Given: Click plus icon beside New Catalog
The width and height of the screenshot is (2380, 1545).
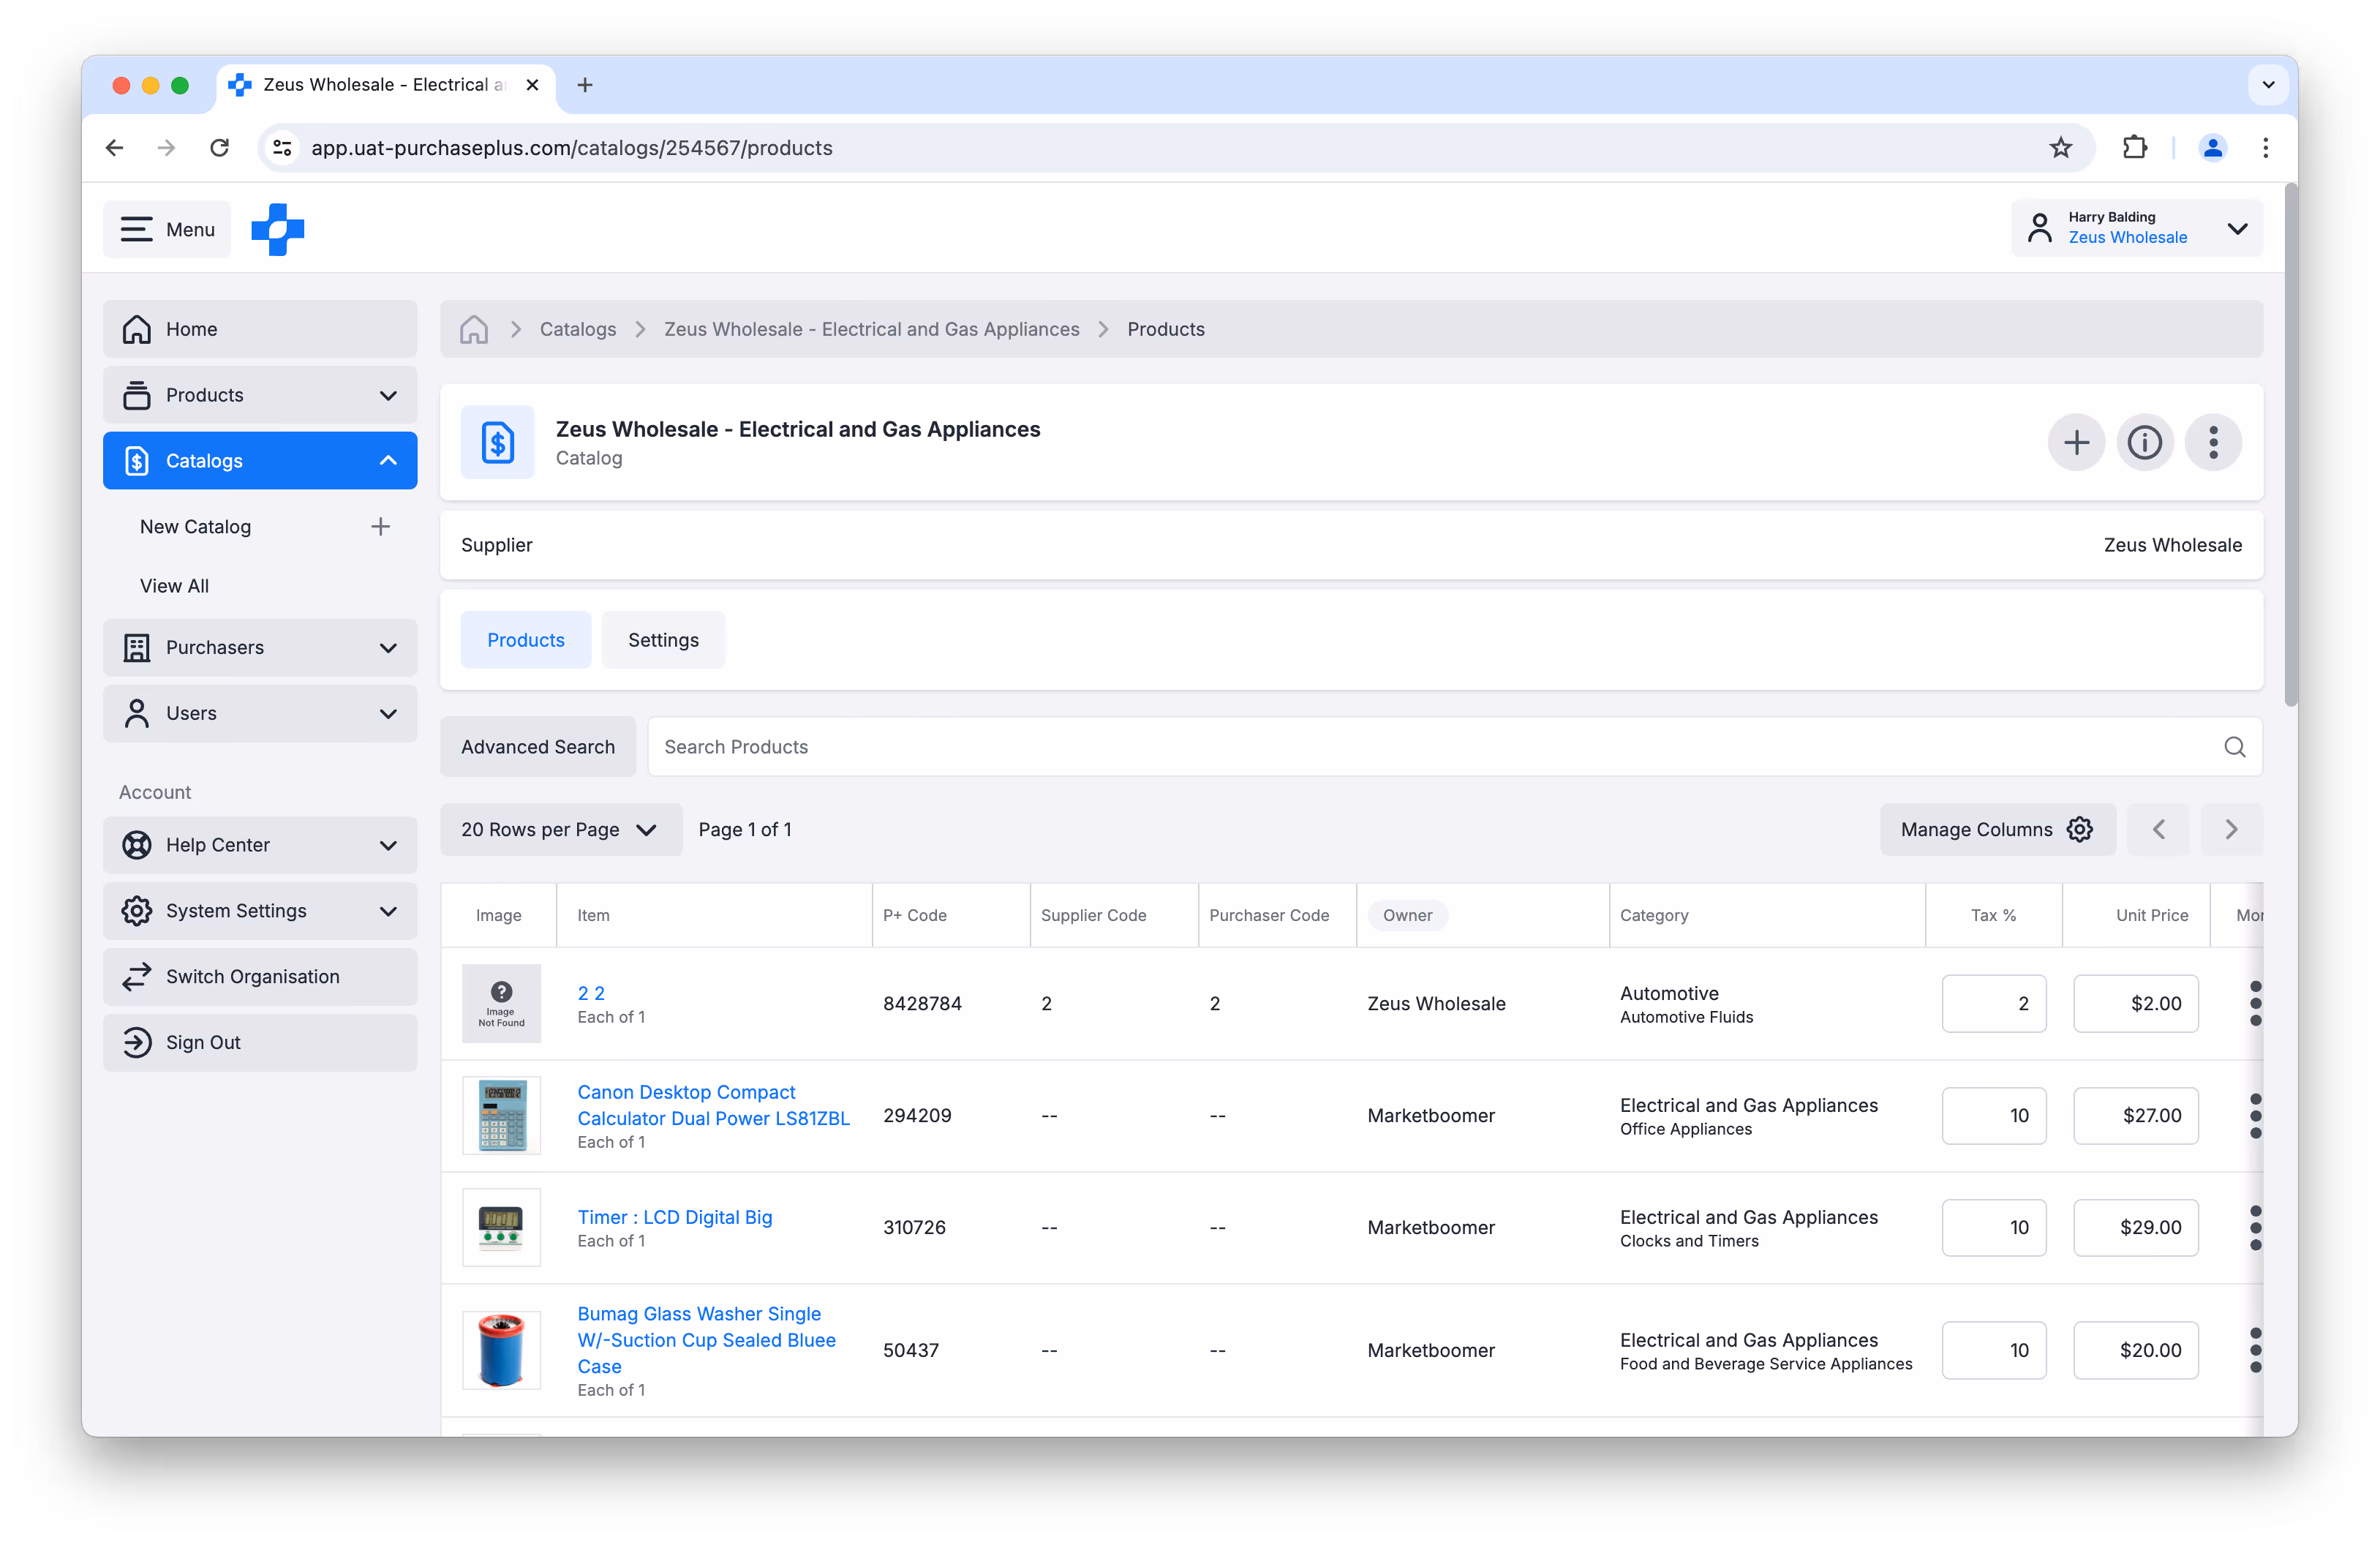Looking at the screenshot, I should coord(380,527).
